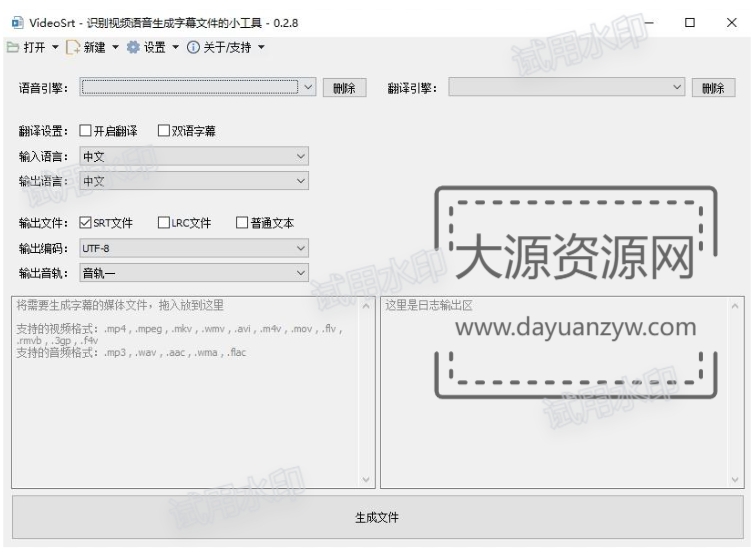Expand the arrow next to 关于/支持
753x555 pixels.
(x=261, y=47)
